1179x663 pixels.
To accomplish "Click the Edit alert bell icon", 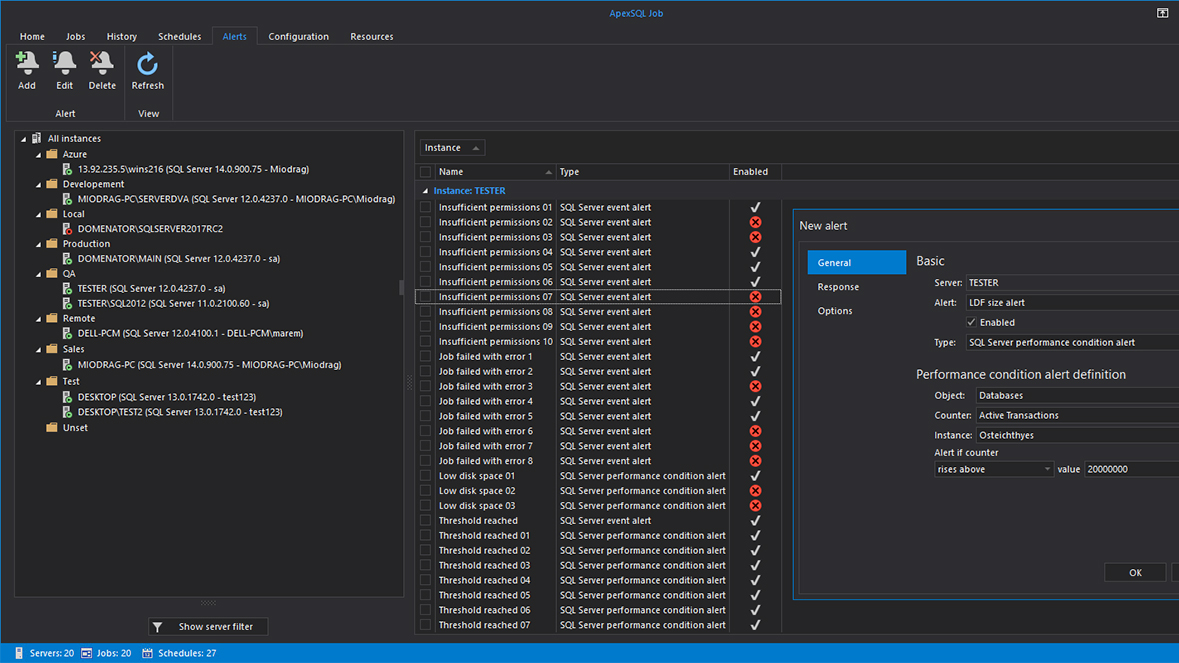I will pos(64,64).
